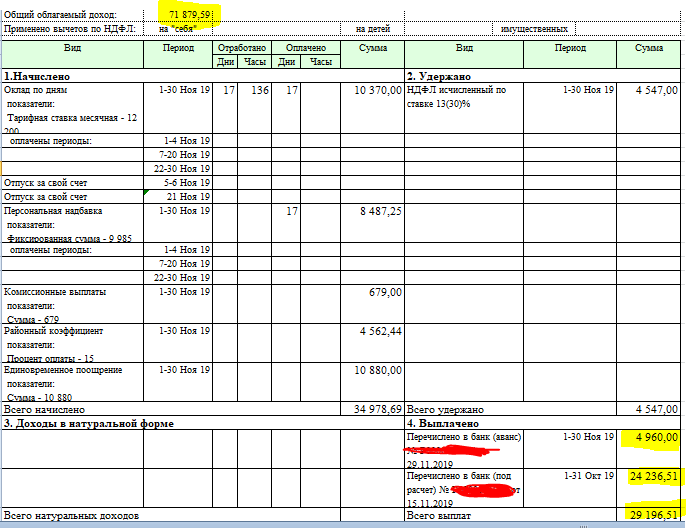Select the regional coefficient amount 4 562,44

pos(378,331)
